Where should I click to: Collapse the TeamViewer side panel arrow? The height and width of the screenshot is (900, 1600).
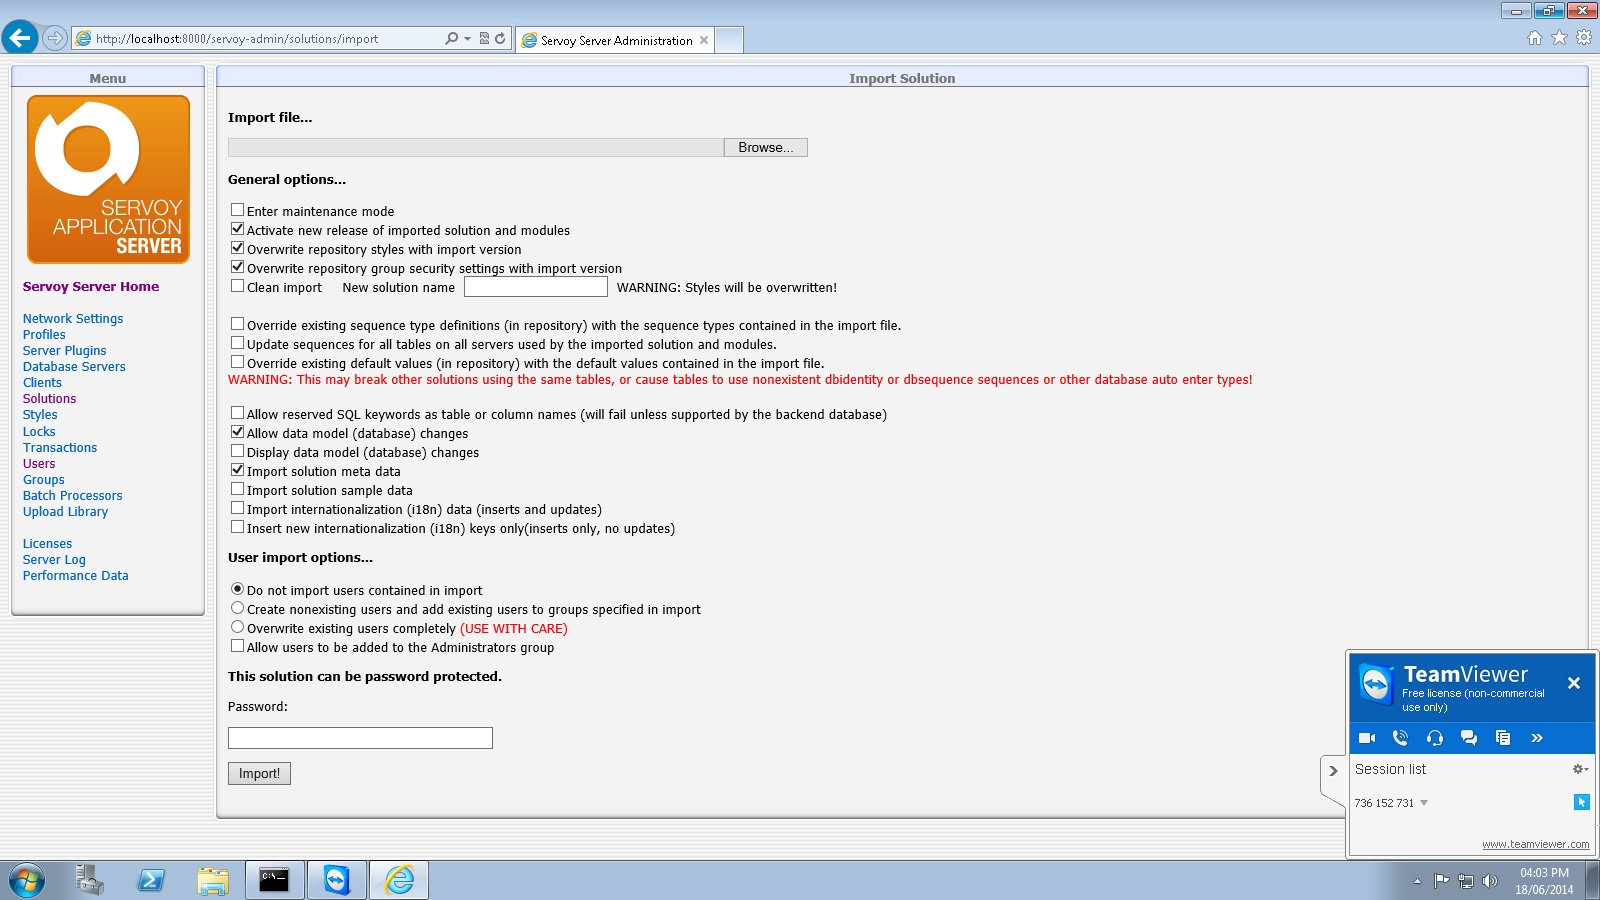point(1333,771)
